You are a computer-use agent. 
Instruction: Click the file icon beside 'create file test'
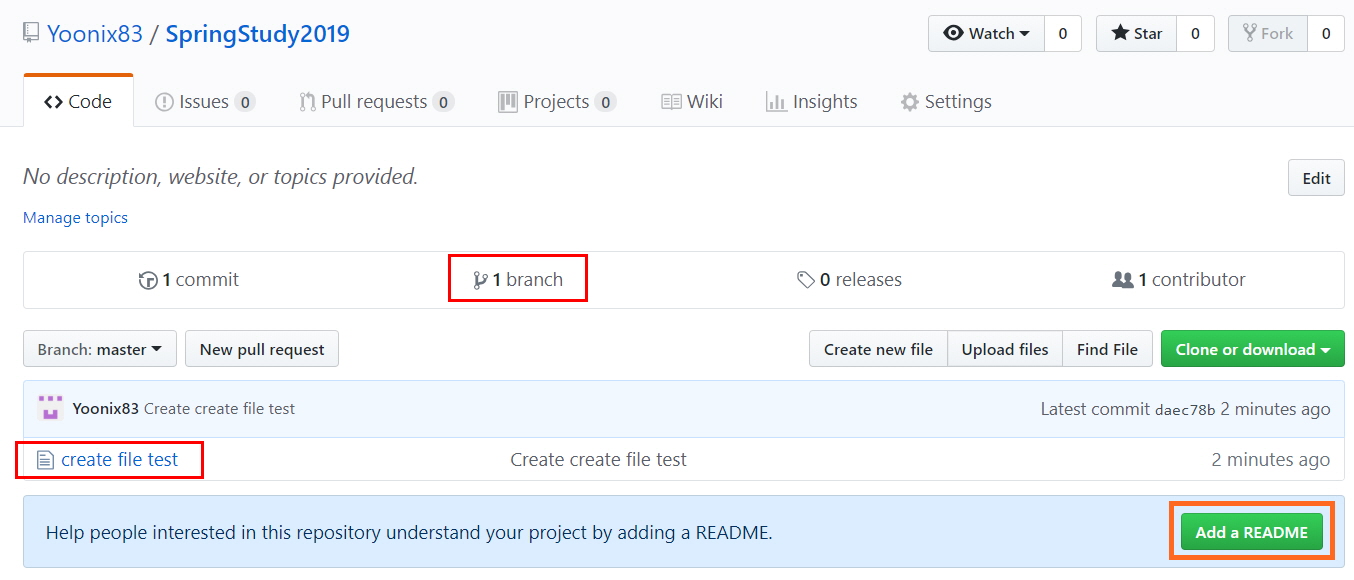coord(44,460)
